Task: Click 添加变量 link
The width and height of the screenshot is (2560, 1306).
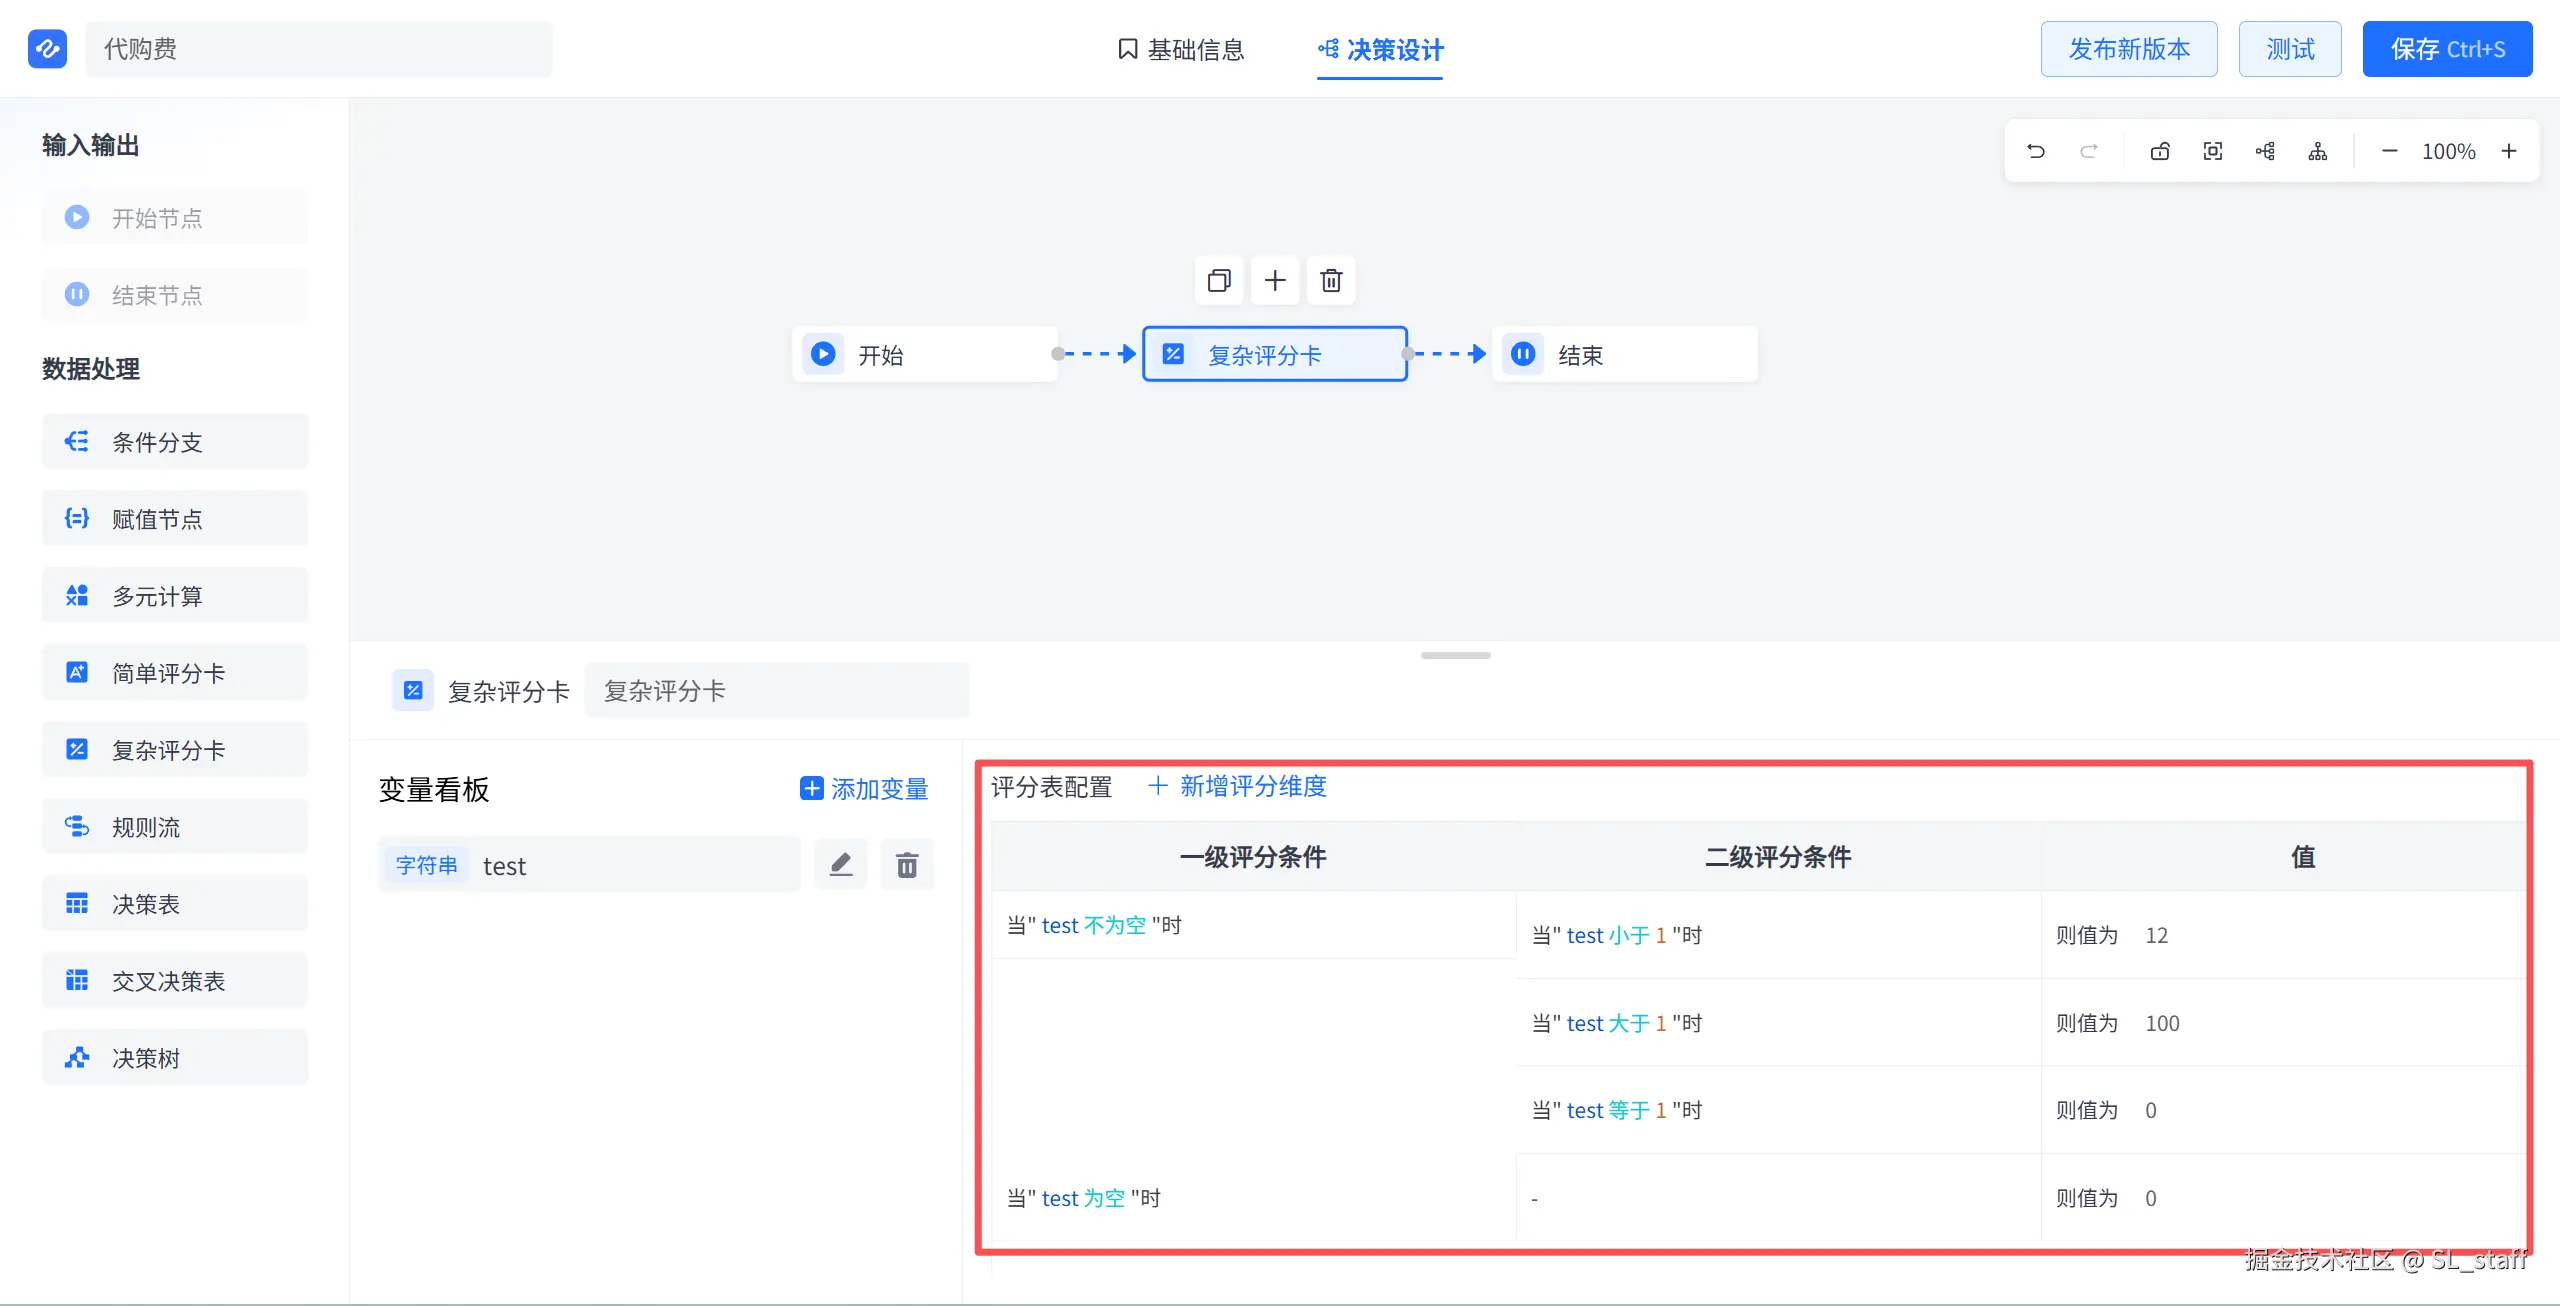Action: coord(865,789)
